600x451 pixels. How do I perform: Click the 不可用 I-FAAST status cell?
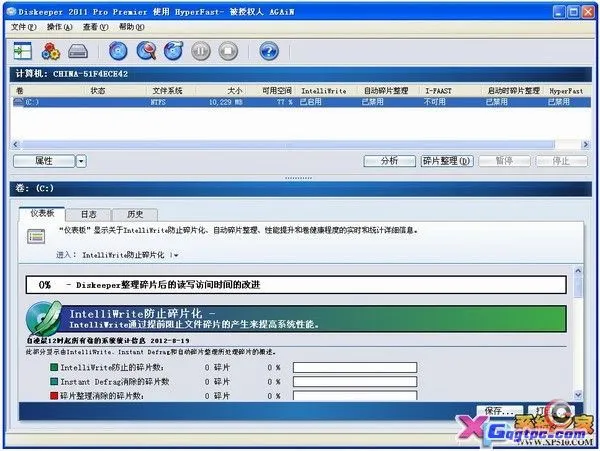(435, 102)
